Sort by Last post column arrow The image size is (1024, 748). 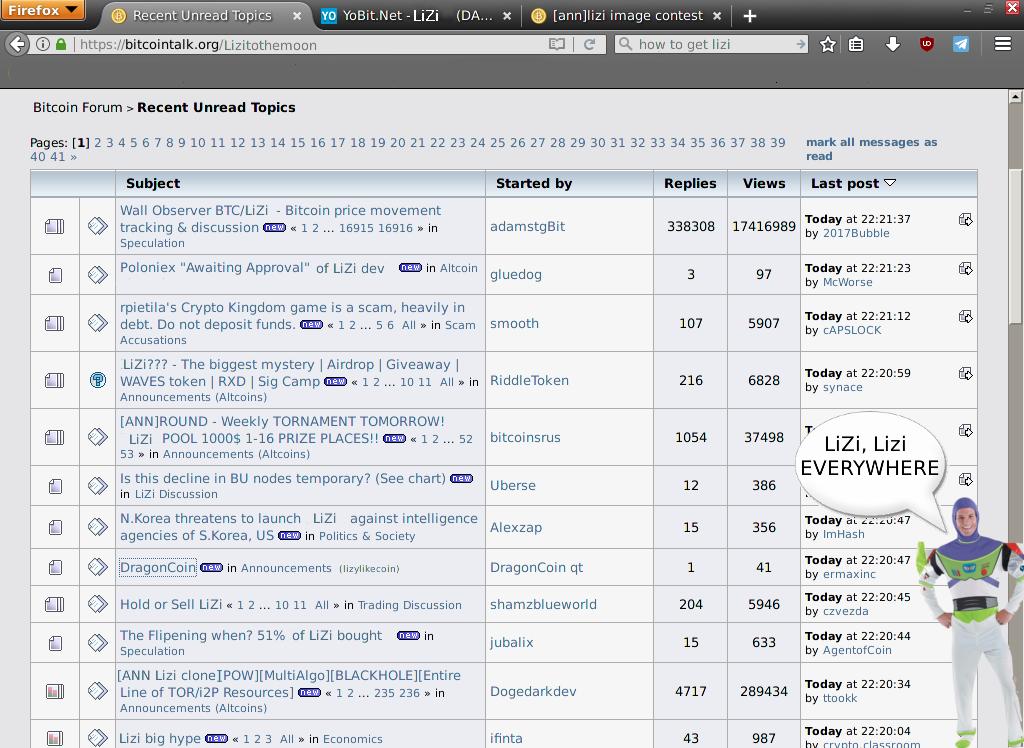(889, 183)
